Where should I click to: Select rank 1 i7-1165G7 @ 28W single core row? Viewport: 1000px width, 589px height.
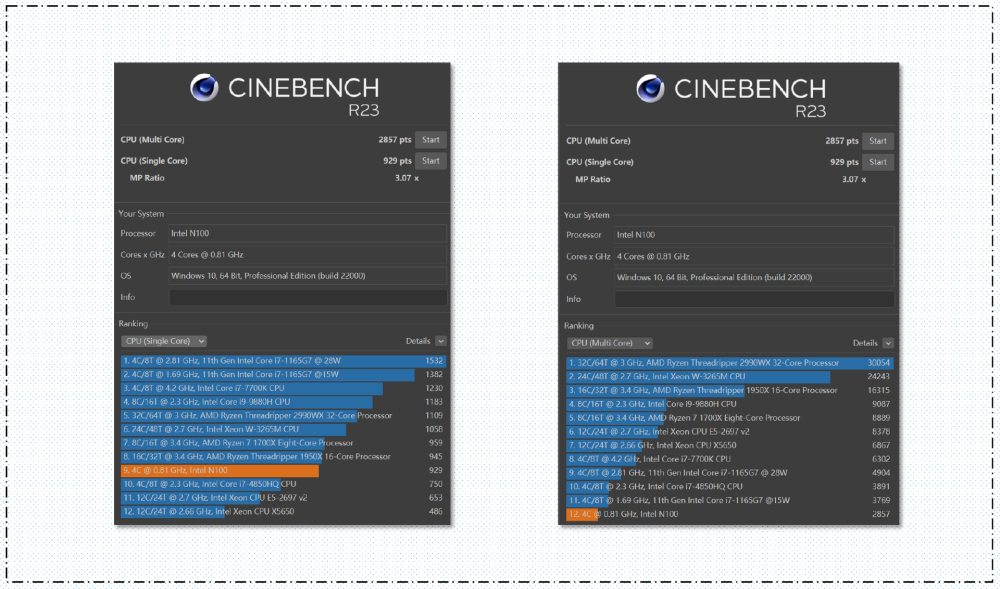[283, 361]
